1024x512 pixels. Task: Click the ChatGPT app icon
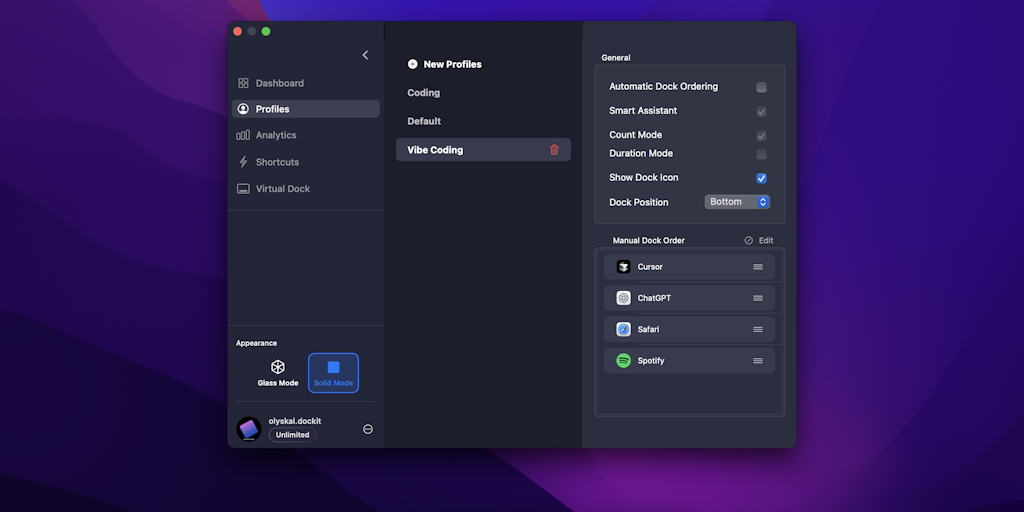[624, 298]
